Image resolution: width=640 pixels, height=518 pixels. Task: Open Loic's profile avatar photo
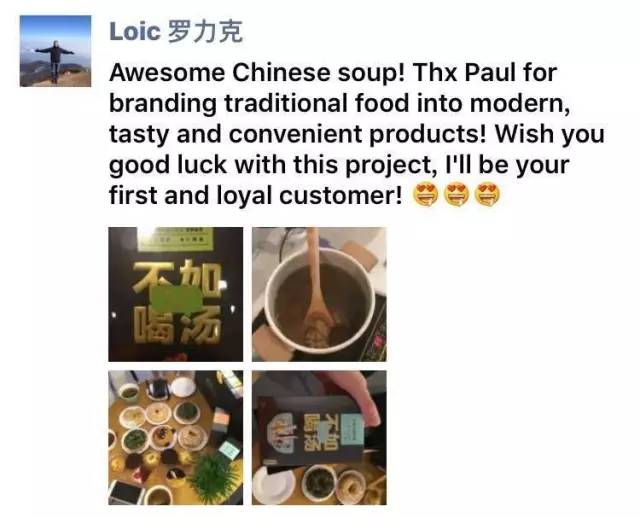[x=55, y=51]
